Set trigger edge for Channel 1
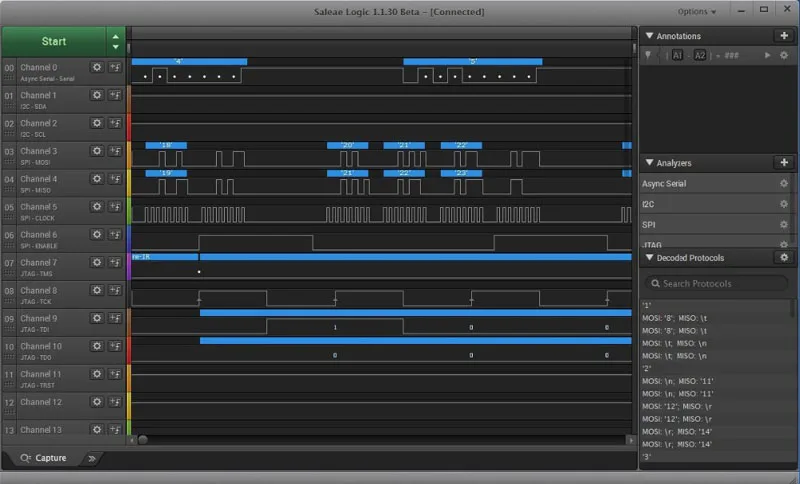The width and height of the screenshot is (800, 484). click(x=115, y=95)
